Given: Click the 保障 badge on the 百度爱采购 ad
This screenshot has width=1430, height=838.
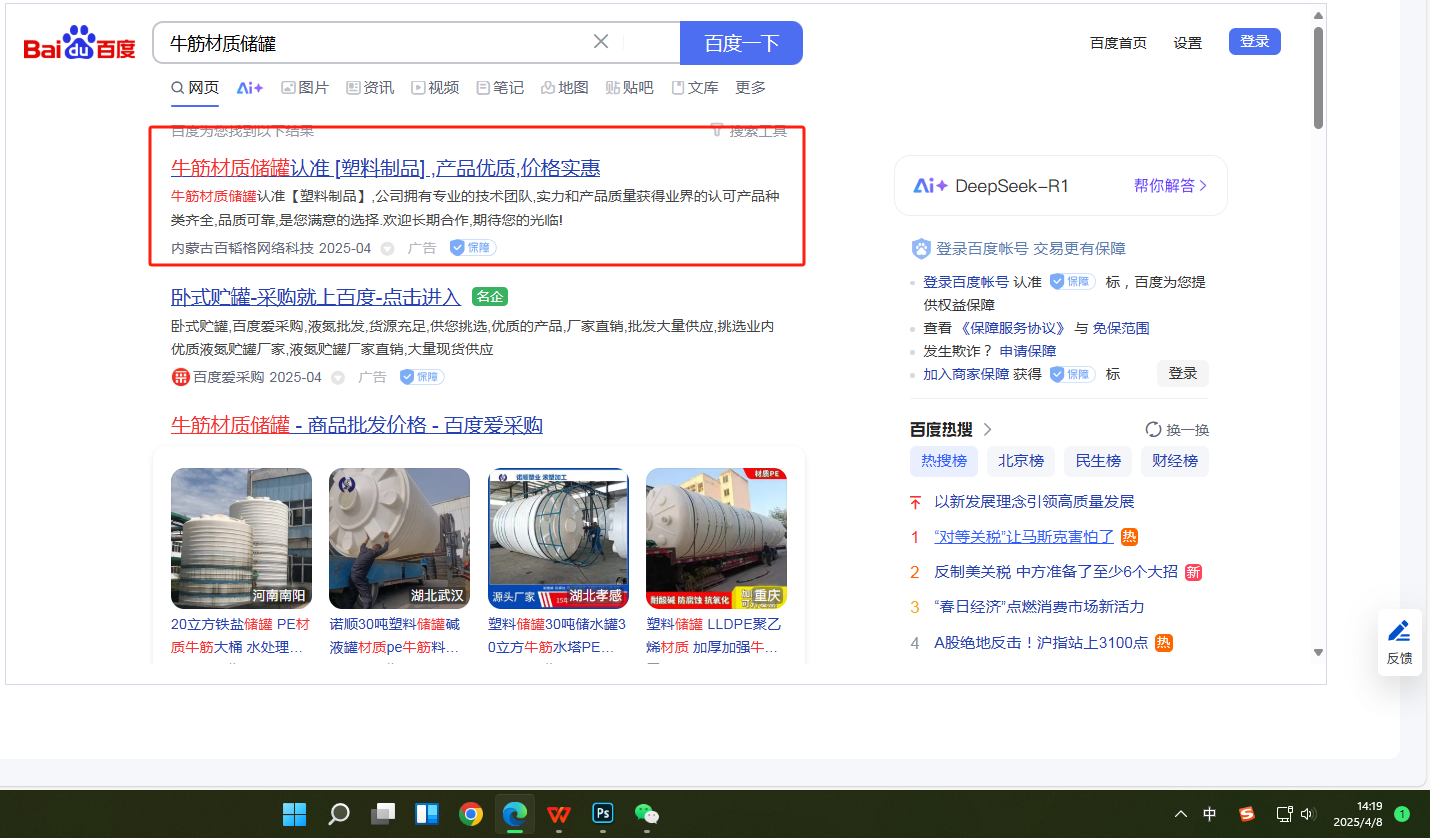Looking at the screenshot, I should click(x=422, y=377).
